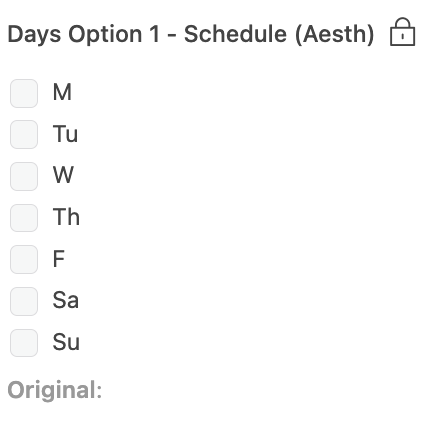The height and width of the screenshot is (428, 446).
Task: Click the Su label text
Action: [x=66, y=342]
